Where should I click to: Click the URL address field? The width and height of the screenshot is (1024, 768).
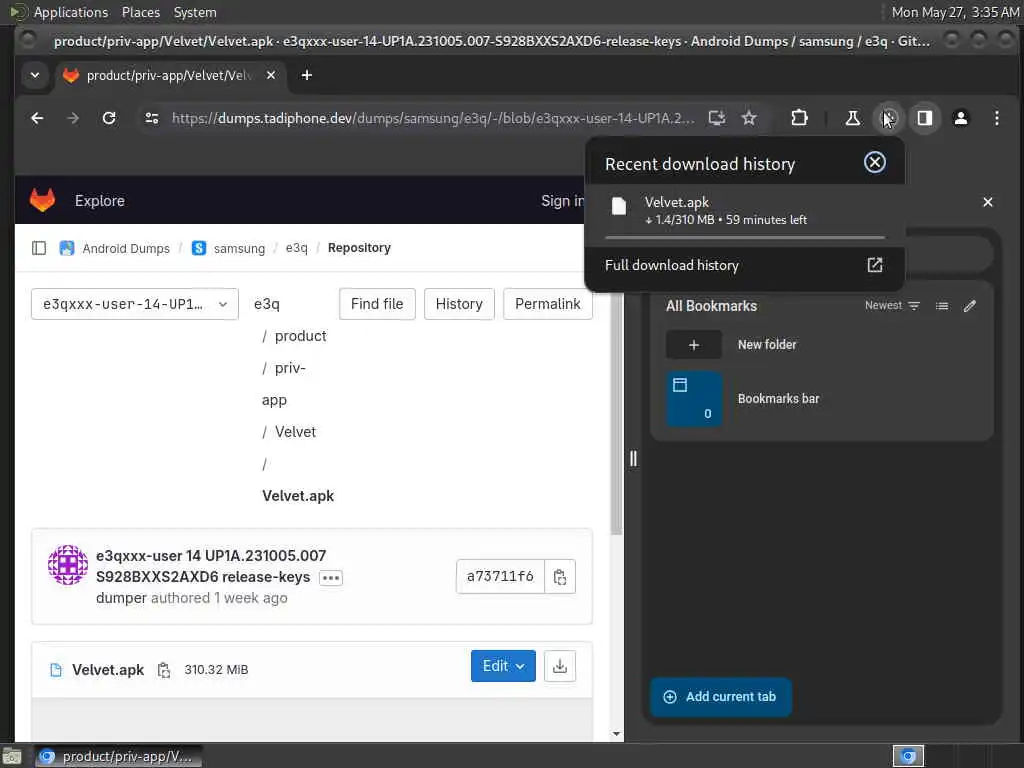point(432,118)
